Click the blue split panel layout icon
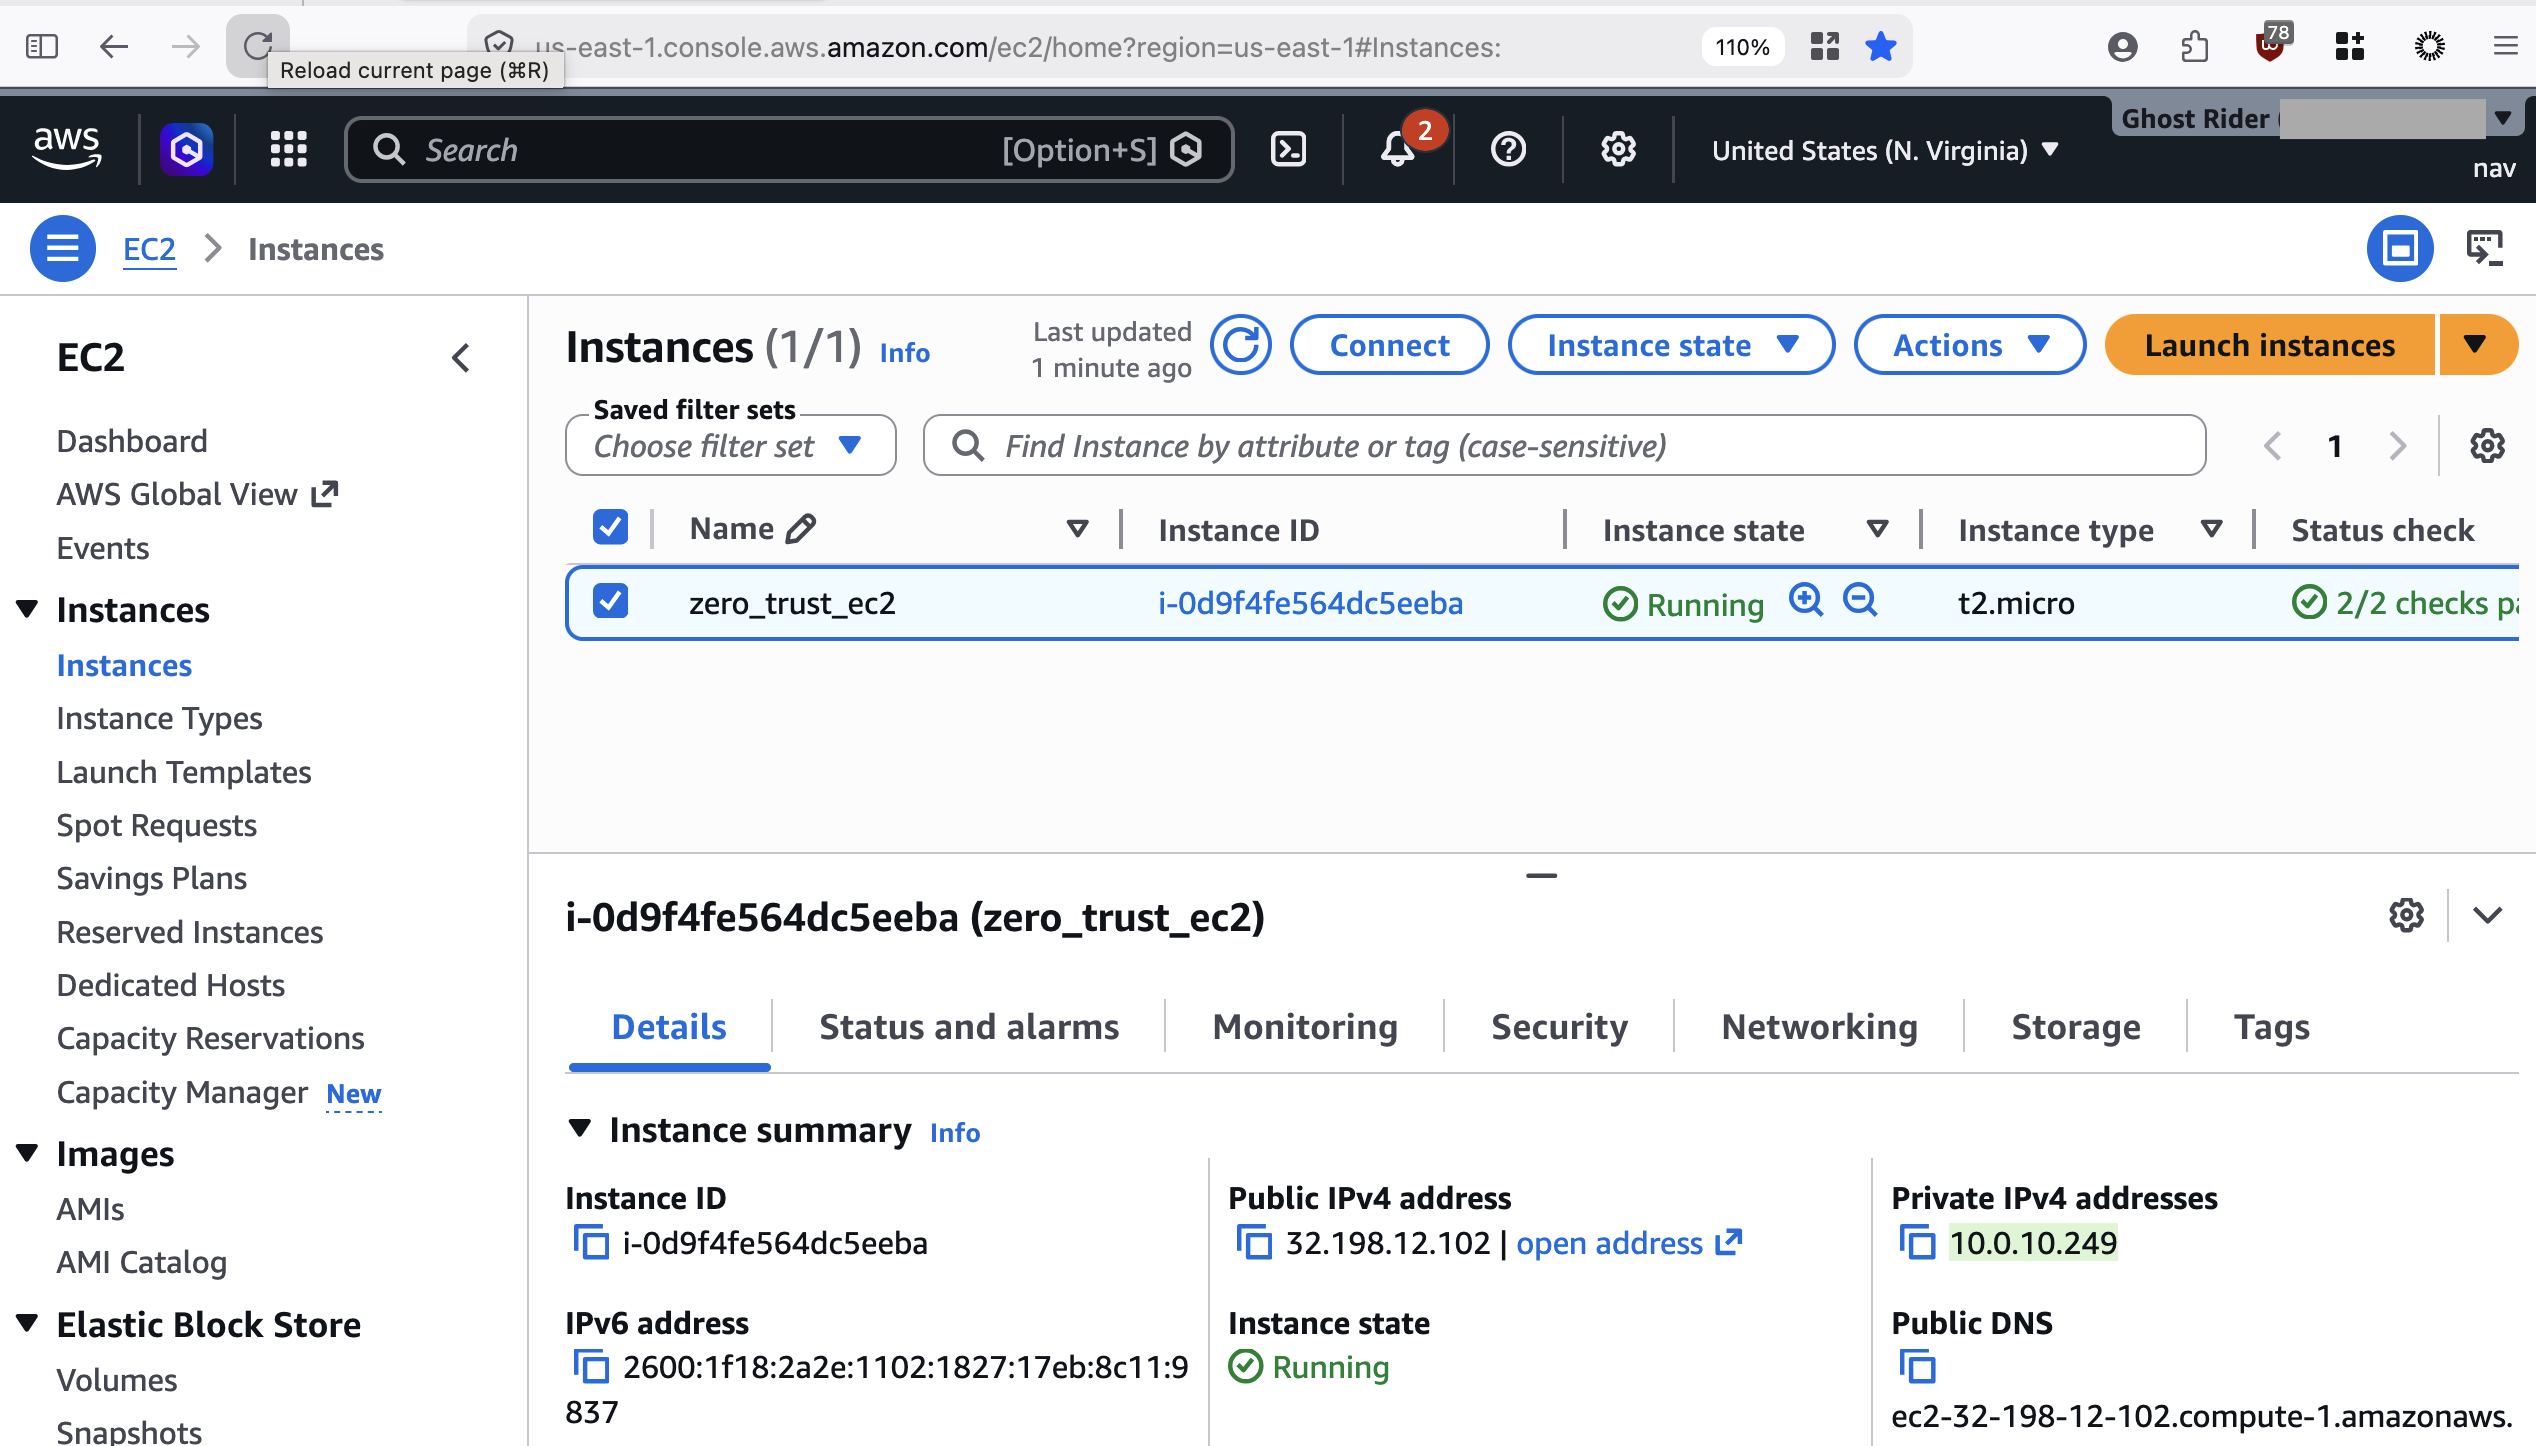This screenshot has width=2536, height=1446. tap(2400, 248)
